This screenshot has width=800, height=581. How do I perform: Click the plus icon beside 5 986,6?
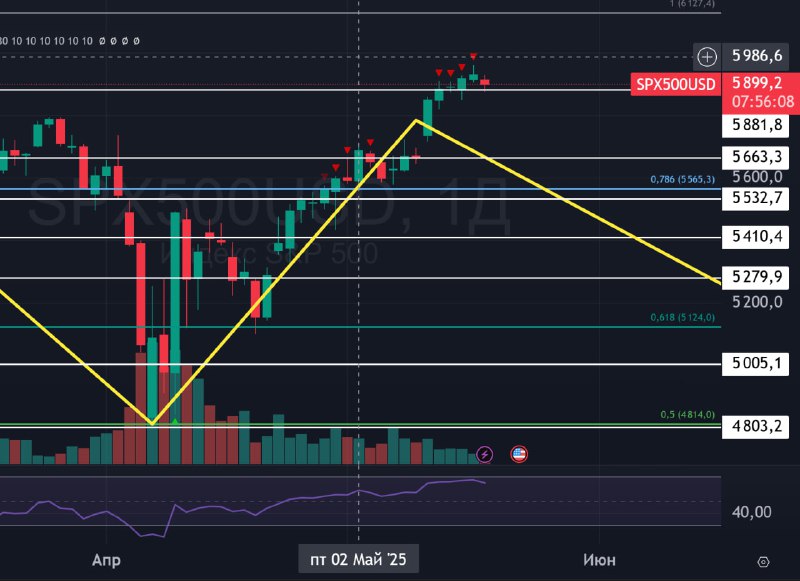click(x=707, y=57)
